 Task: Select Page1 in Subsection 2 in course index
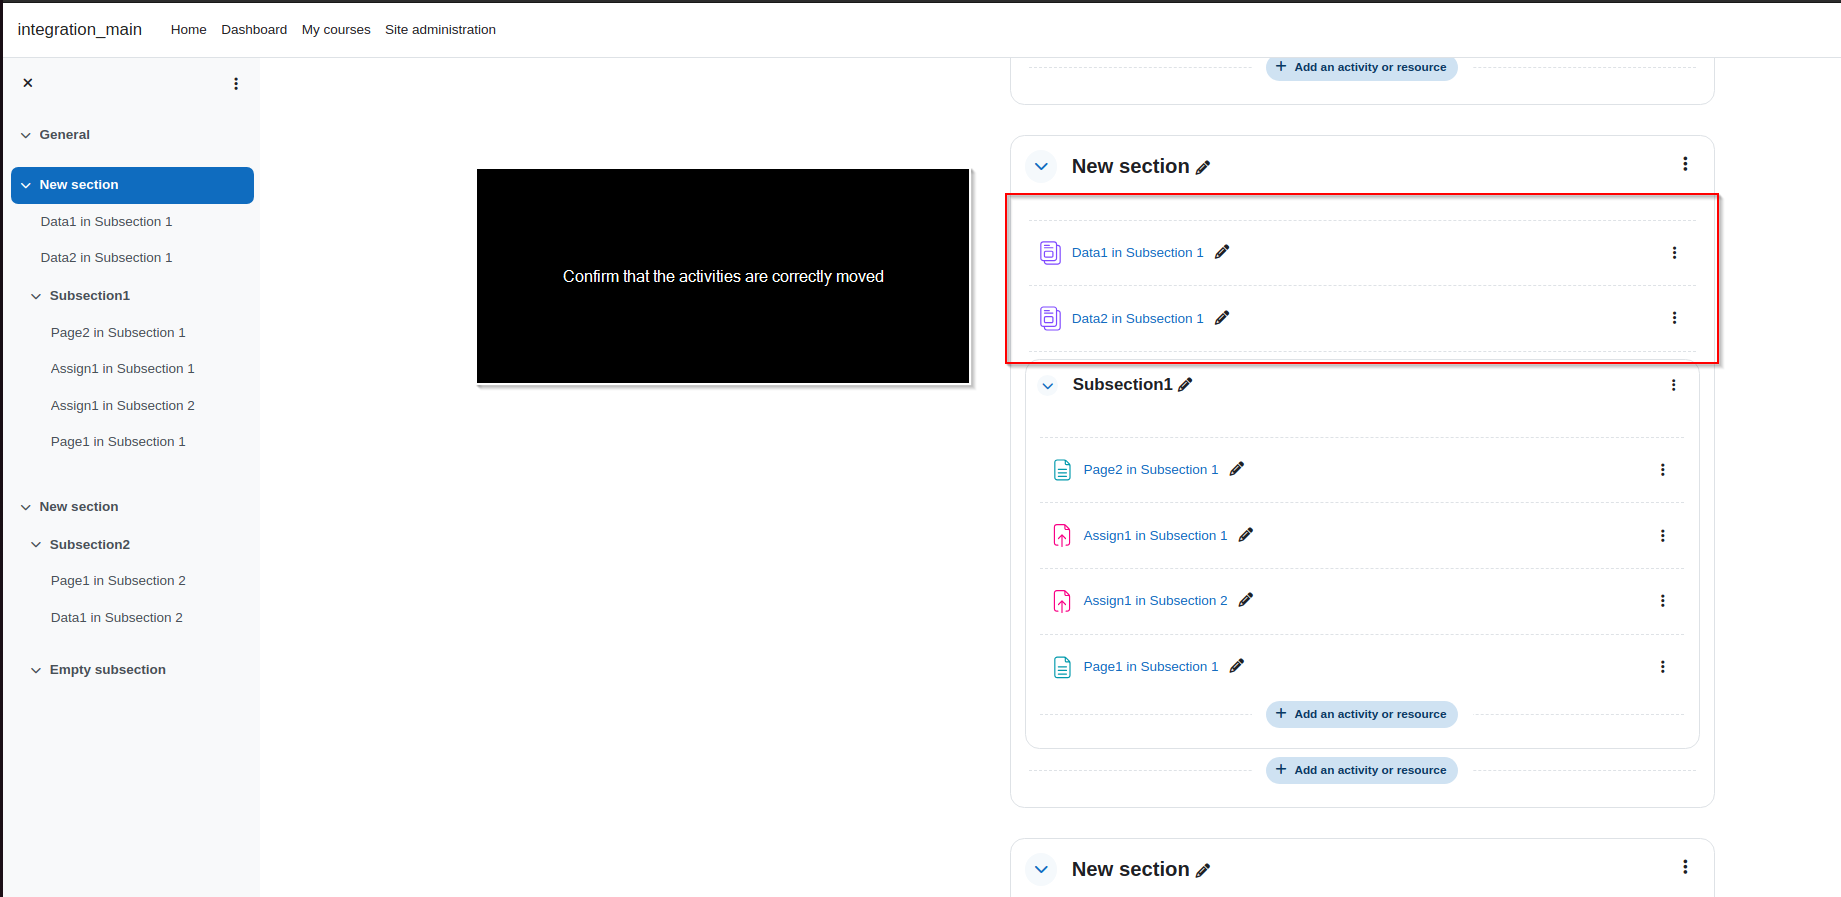[118, 581]
